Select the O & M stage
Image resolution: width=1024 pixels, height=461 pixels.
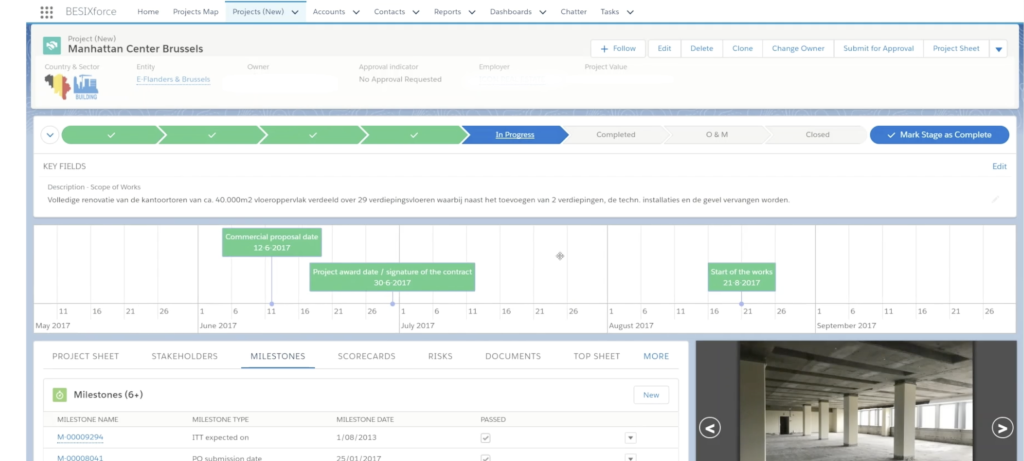pyautogui.click(x=716, y=135)
